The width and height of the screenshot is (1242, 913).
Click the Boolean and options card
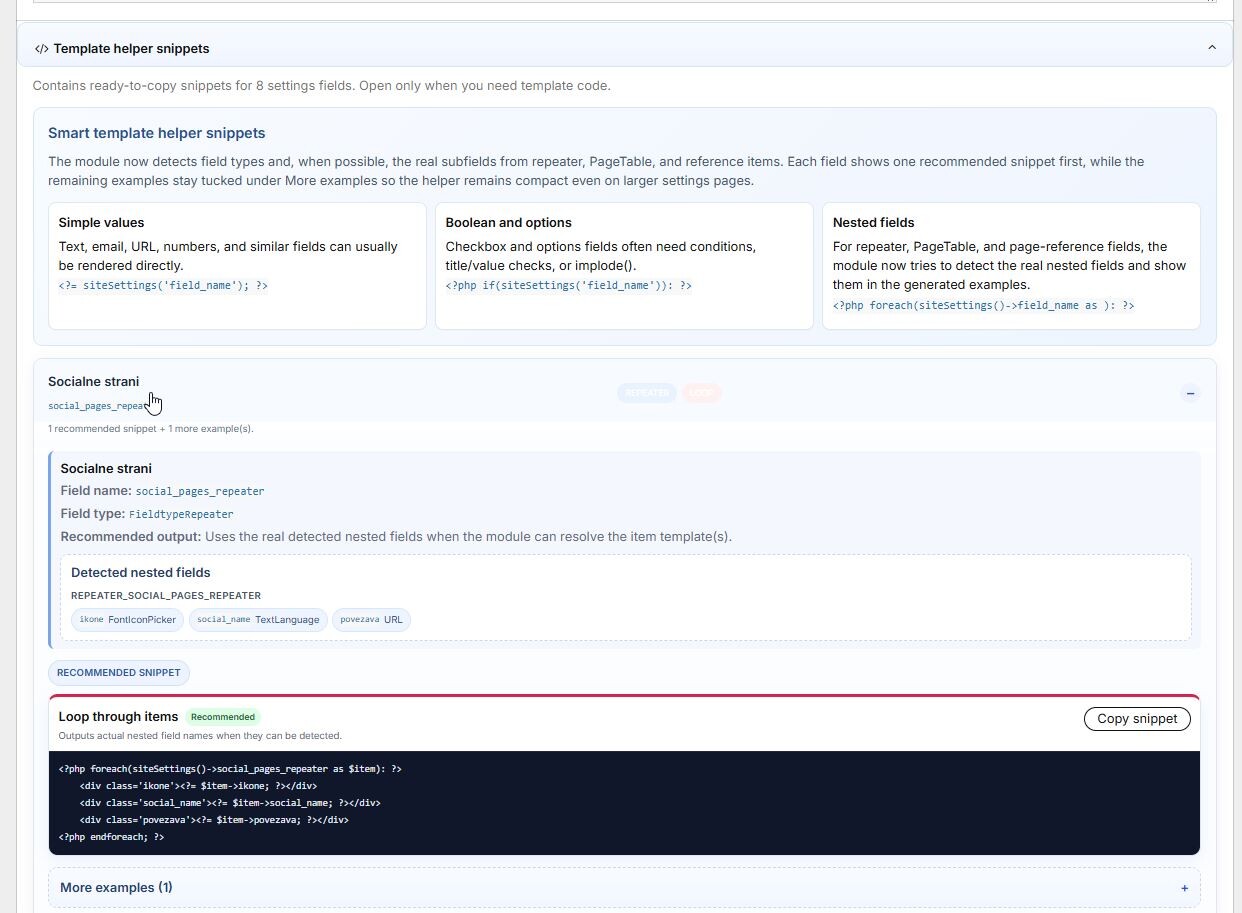[x=624, y=265]
